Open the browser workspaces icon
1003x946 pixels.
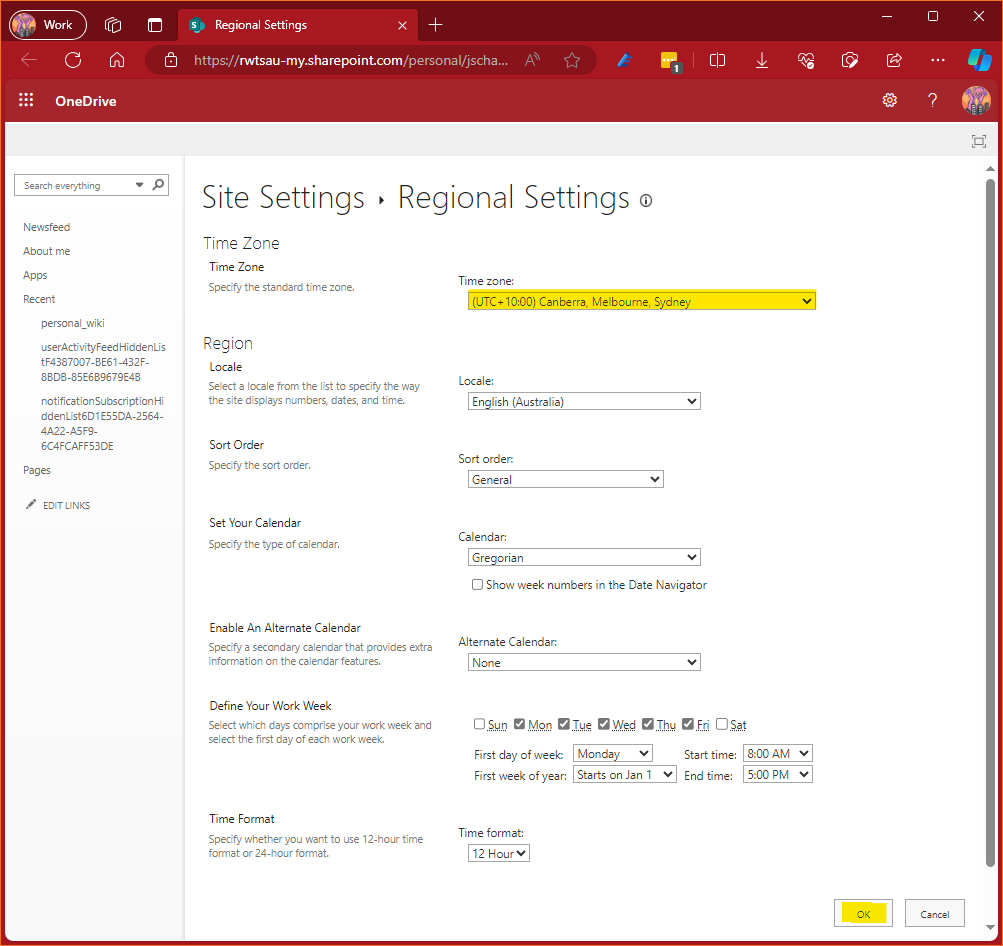click(x=113, y=25)
